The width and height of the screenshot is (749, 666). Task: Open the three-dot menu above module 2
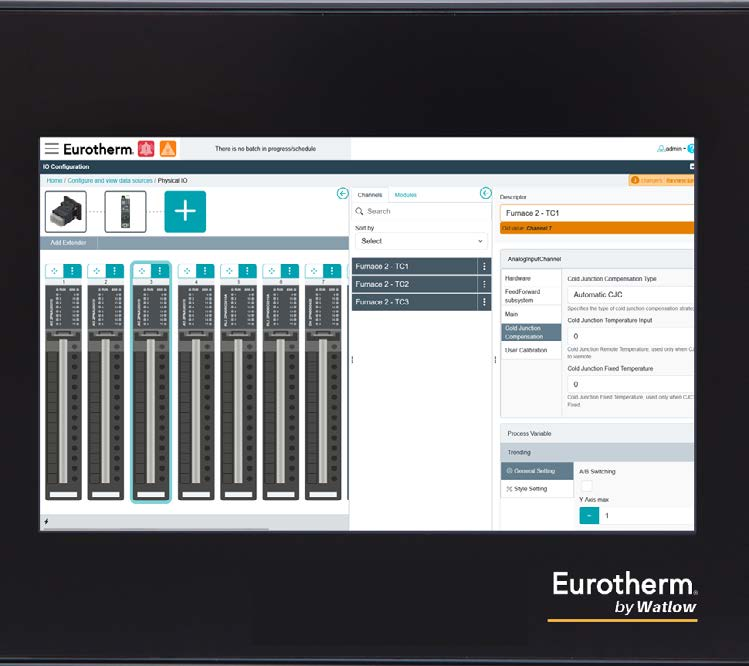tap(115, 271)
